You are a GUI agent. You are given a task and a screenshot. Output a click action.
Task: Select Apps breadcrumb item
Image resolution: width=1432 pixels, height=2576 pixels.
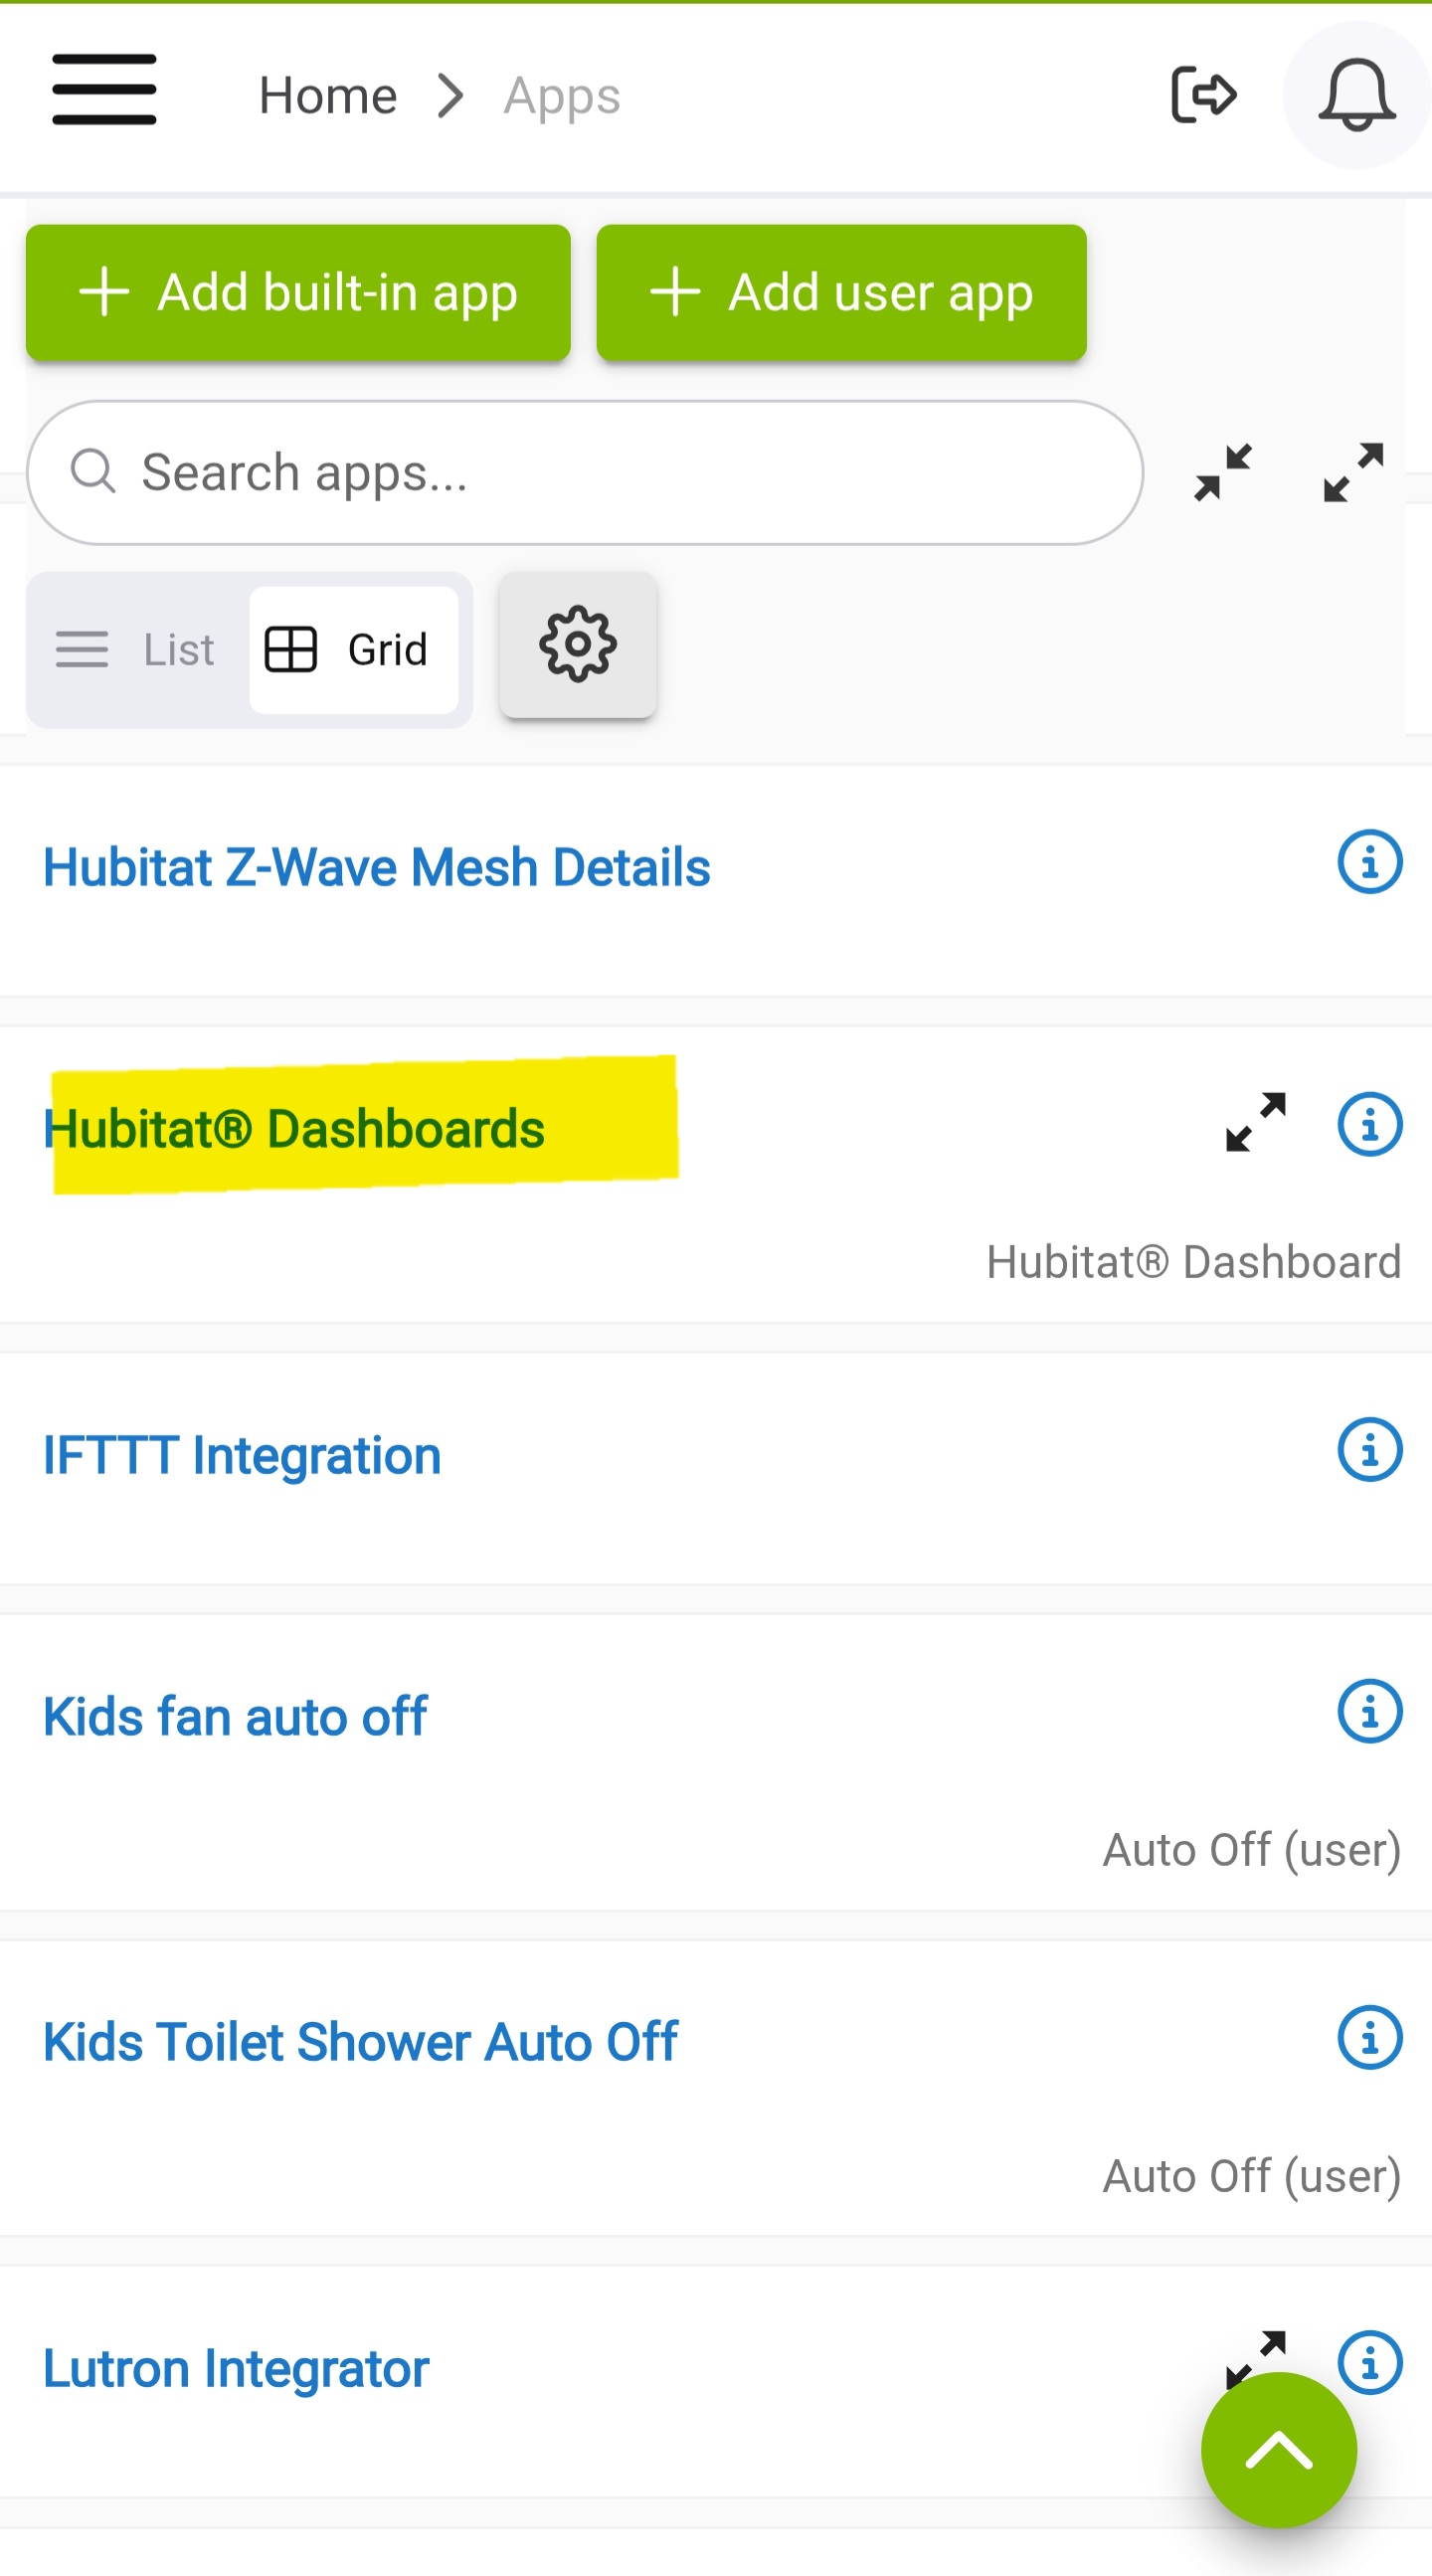click(562, 97)
